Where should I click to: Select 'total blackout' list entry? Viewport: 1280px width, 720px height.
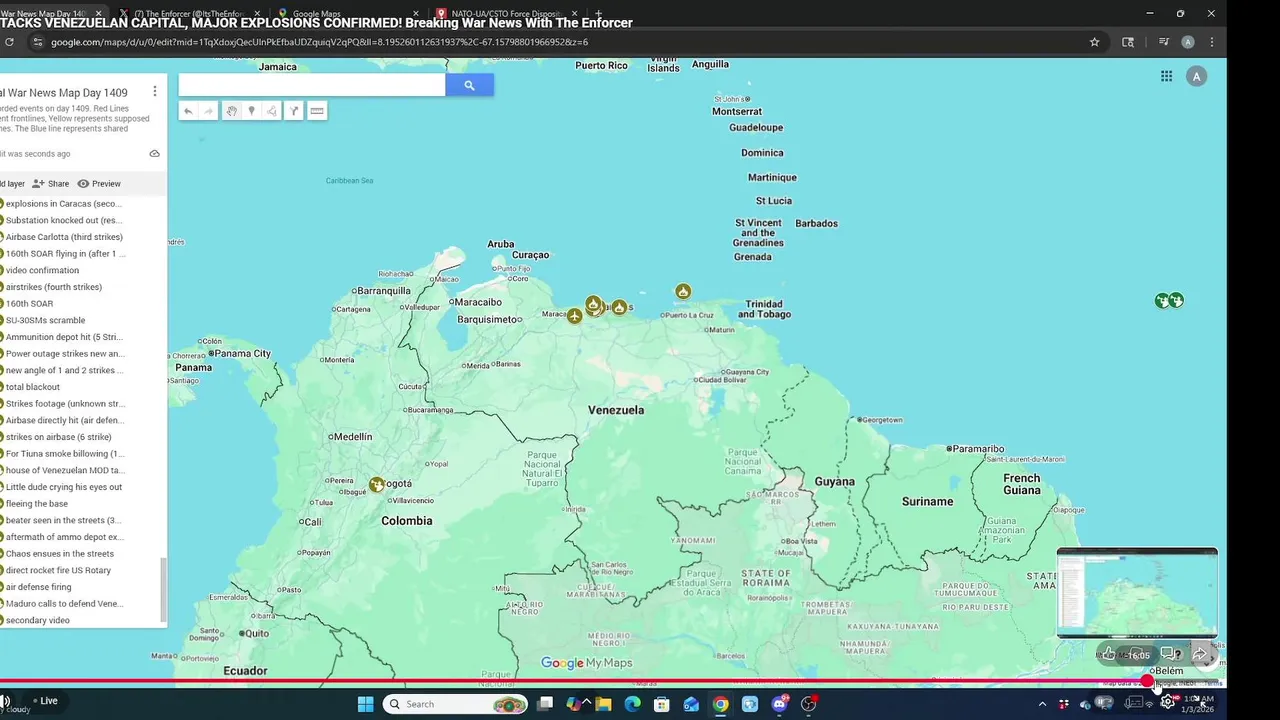33,387
